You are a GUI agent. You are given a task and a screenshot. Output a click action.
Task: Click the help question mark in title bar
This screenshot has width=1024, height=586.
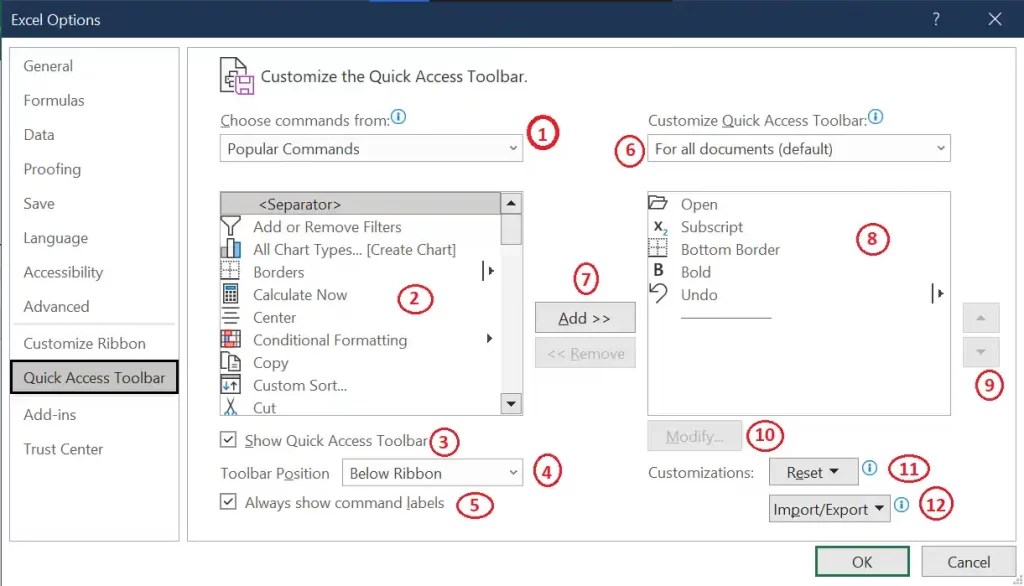936,19
